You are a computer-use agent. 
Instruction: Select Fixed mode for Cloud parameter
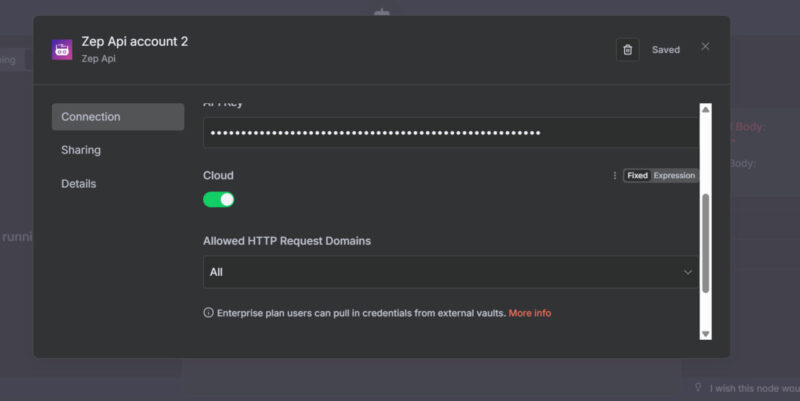pyautogui.click(x=637, y=176)
